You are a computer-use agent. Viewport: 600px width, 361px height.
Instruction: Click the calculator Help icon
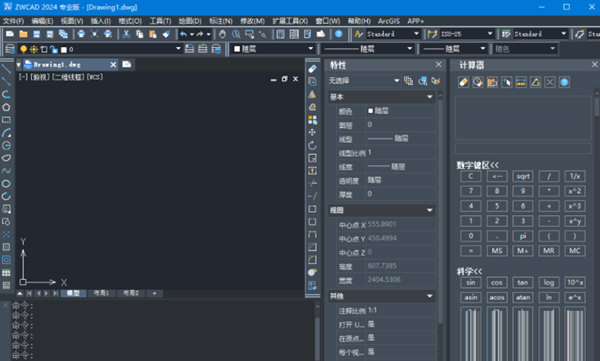coord(564,82)
